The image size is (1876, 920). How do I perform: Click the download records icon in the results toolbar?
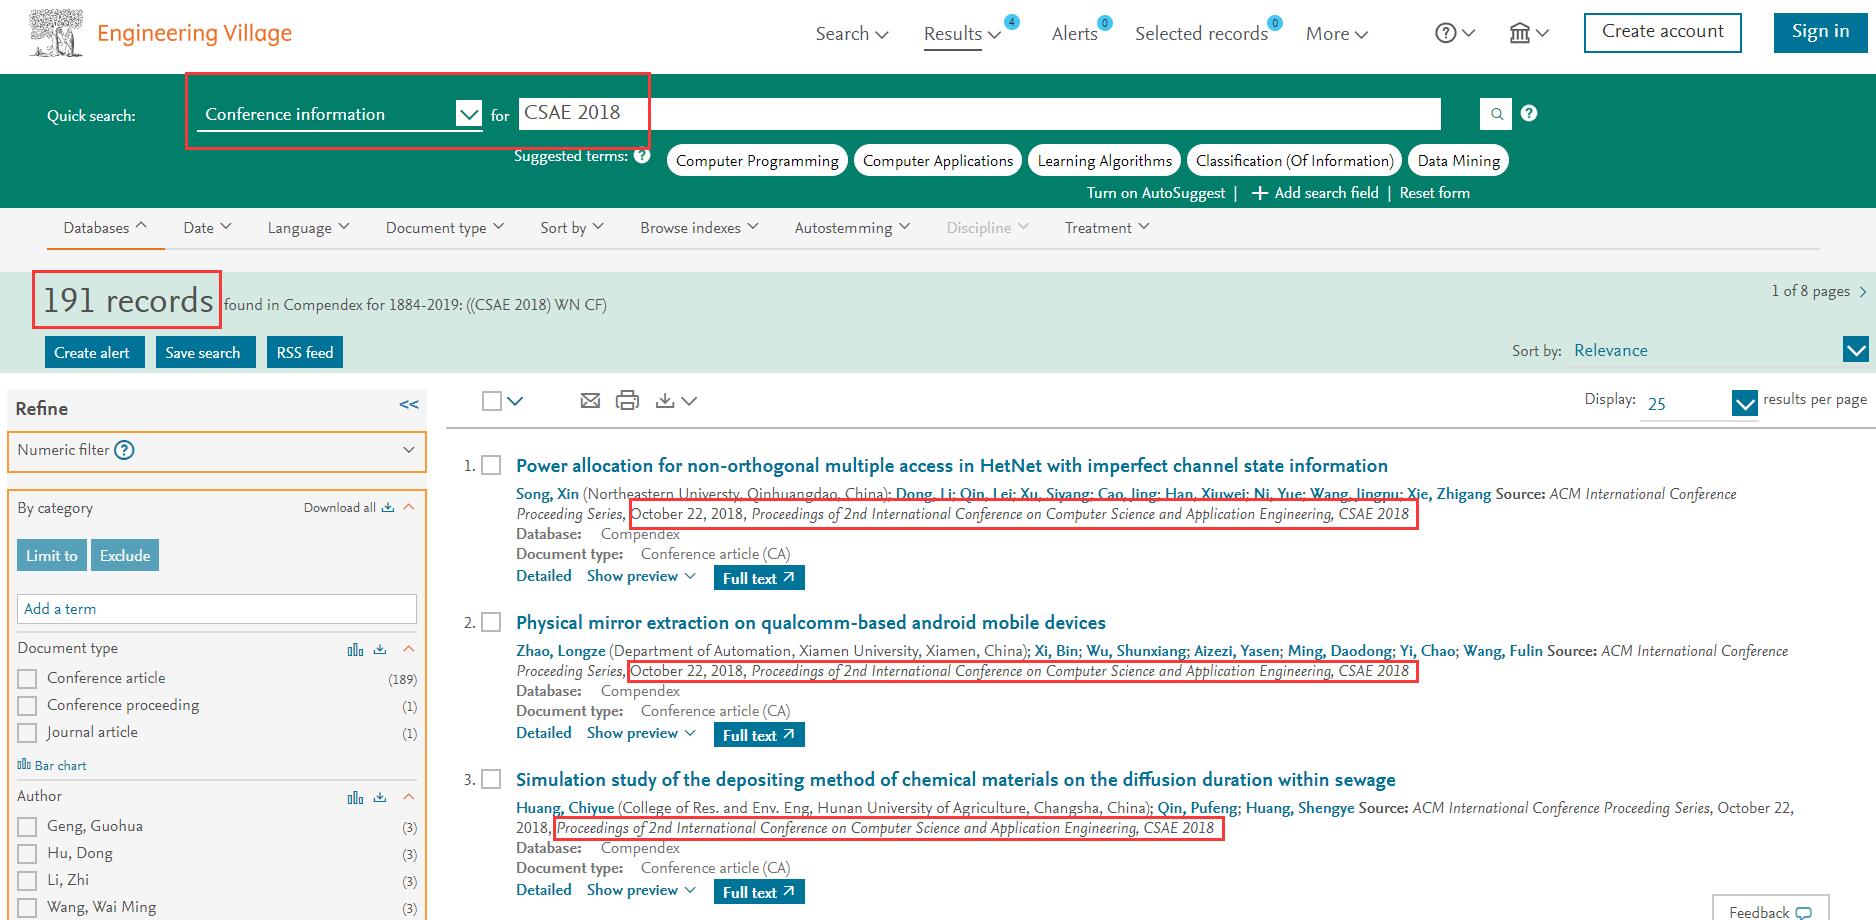665,401
